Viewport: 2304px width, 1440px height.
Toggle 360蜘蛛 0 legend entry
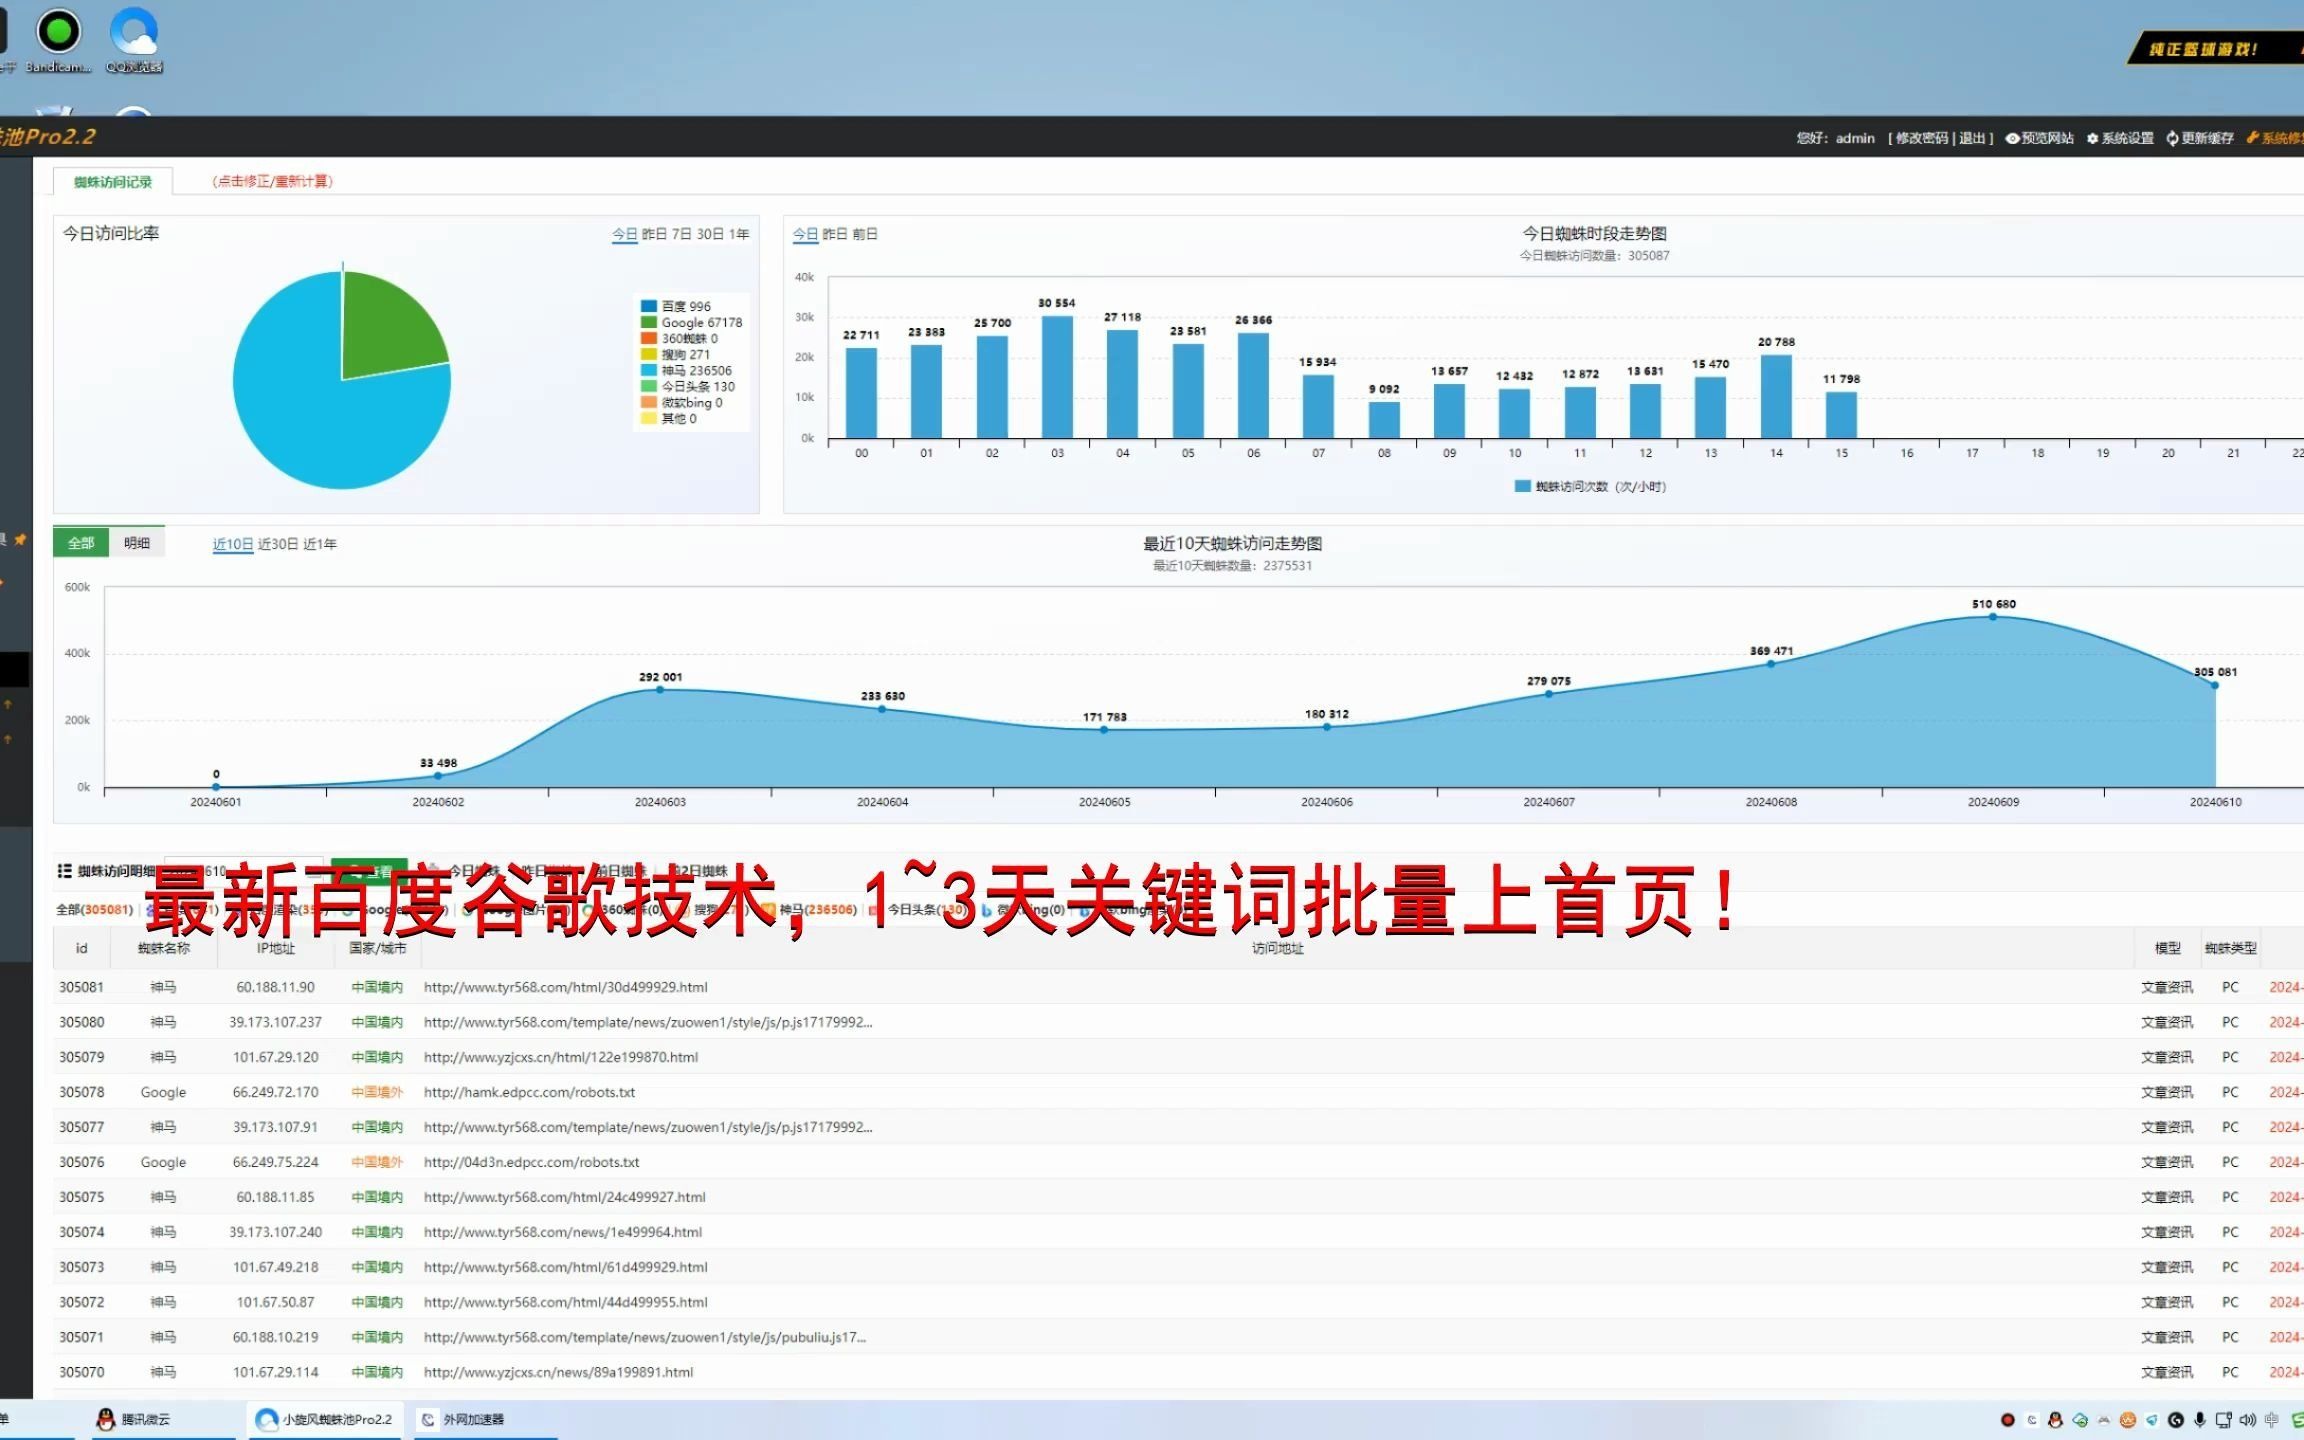pyautogui.click(x=679, y=338)
